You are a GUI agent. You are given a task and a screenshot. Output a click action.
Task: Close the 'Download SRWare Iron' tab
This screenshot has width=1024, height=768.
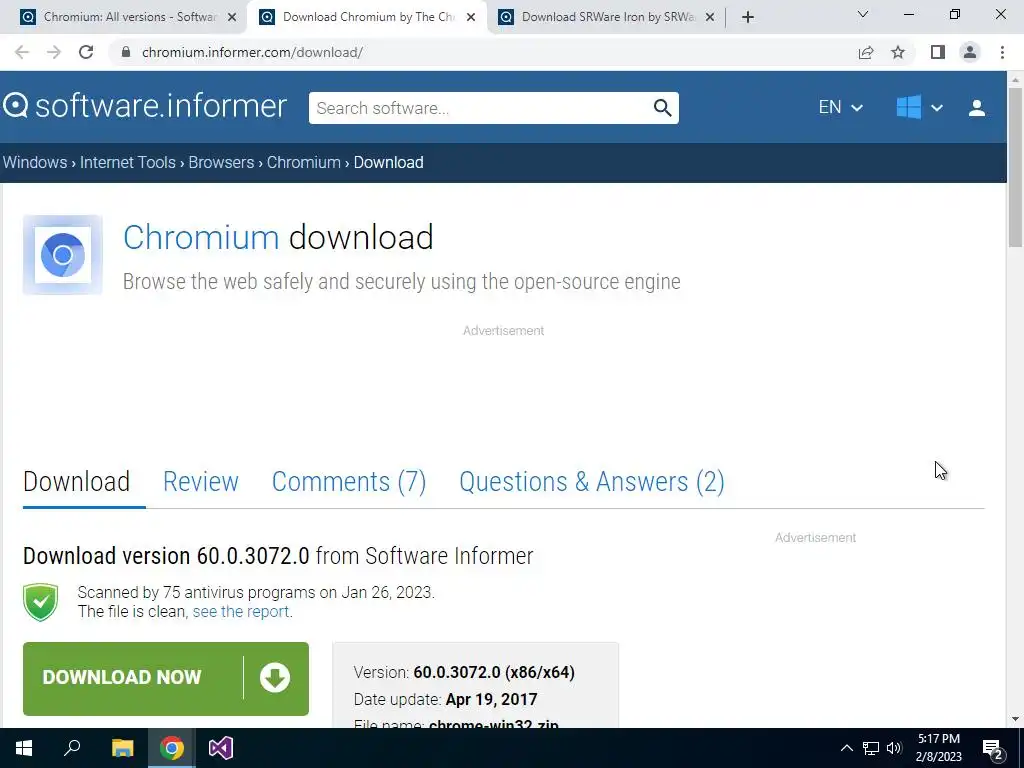[710, 17]
